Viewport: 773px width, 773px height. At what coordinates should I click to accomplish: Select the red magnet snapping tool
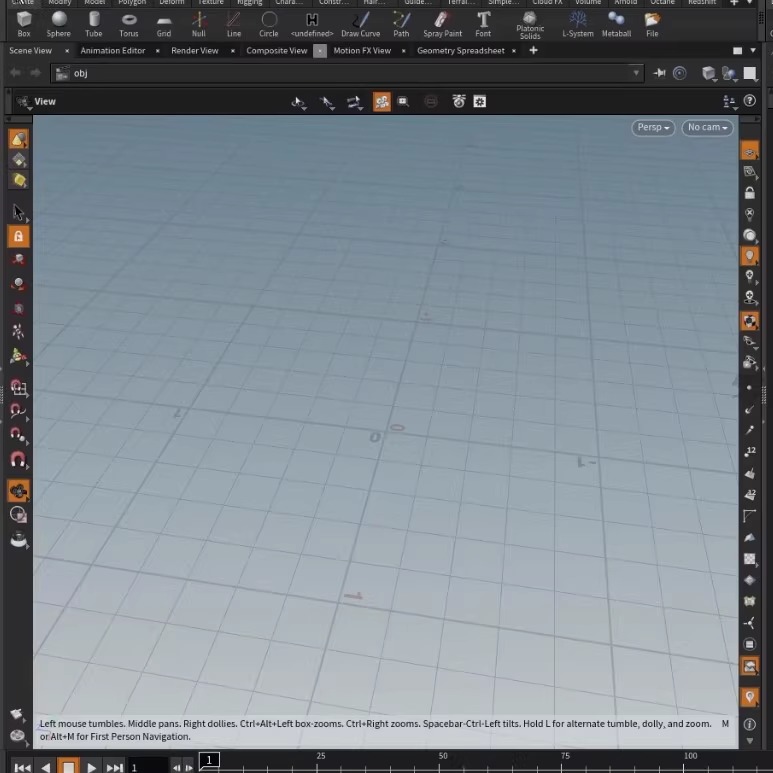(x=18, y=459)
